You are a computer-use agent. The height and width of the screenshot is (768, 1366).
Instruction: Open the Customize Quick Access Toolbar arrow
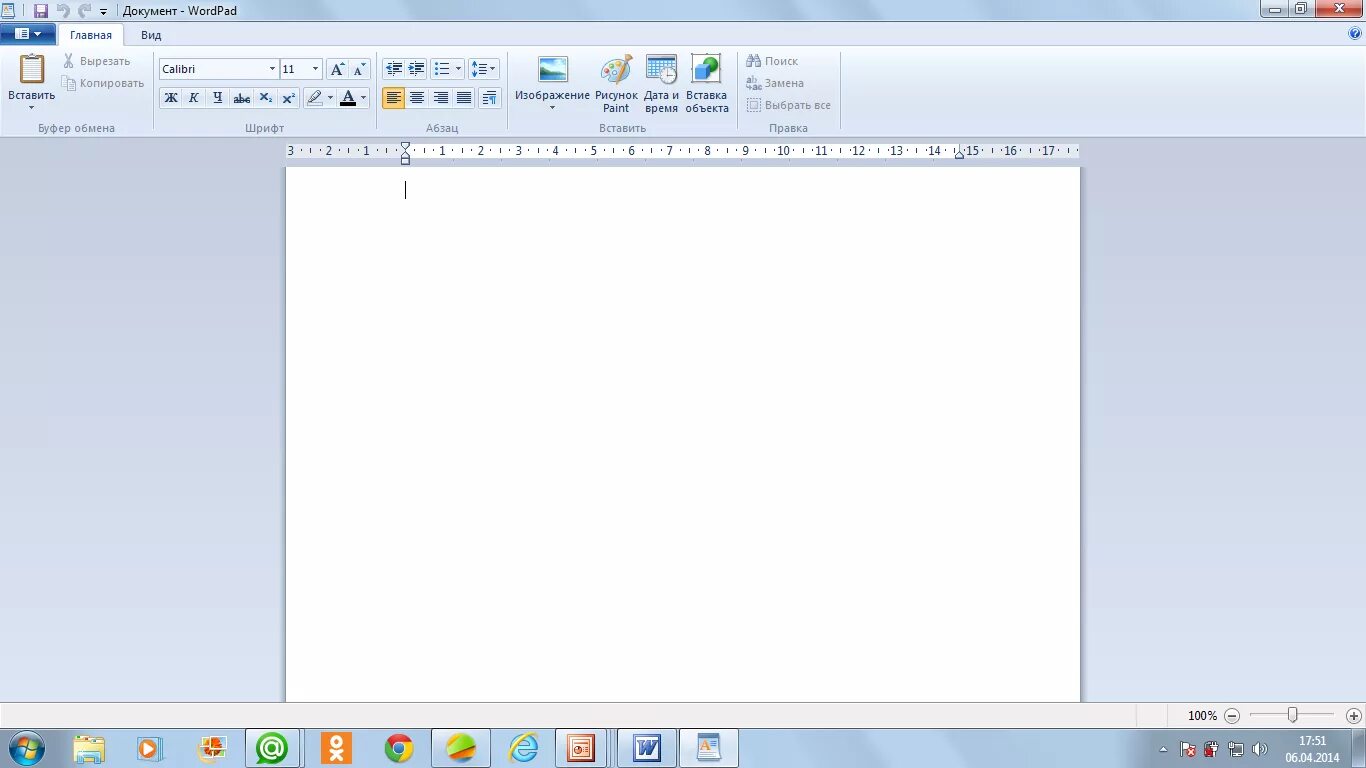coord(103,12)
